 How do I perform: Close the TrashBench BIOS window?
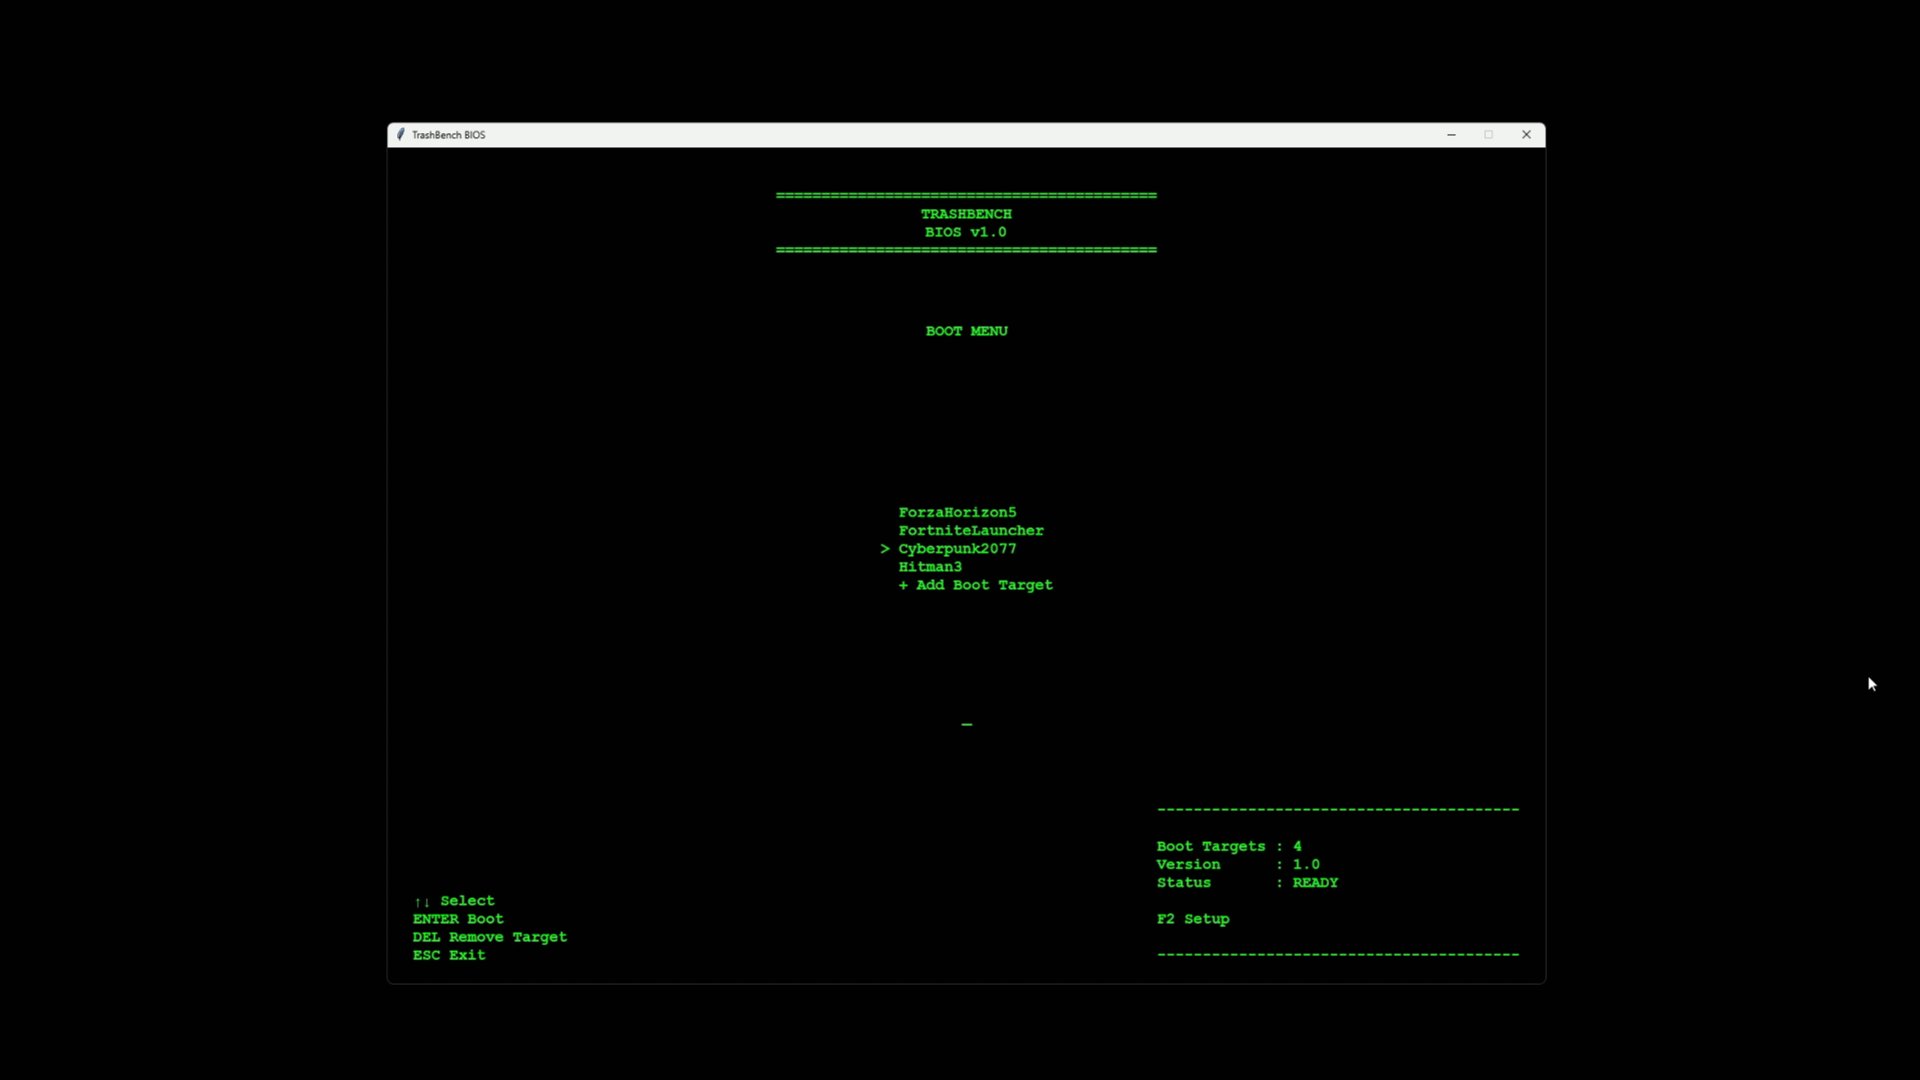[1526, 135]
